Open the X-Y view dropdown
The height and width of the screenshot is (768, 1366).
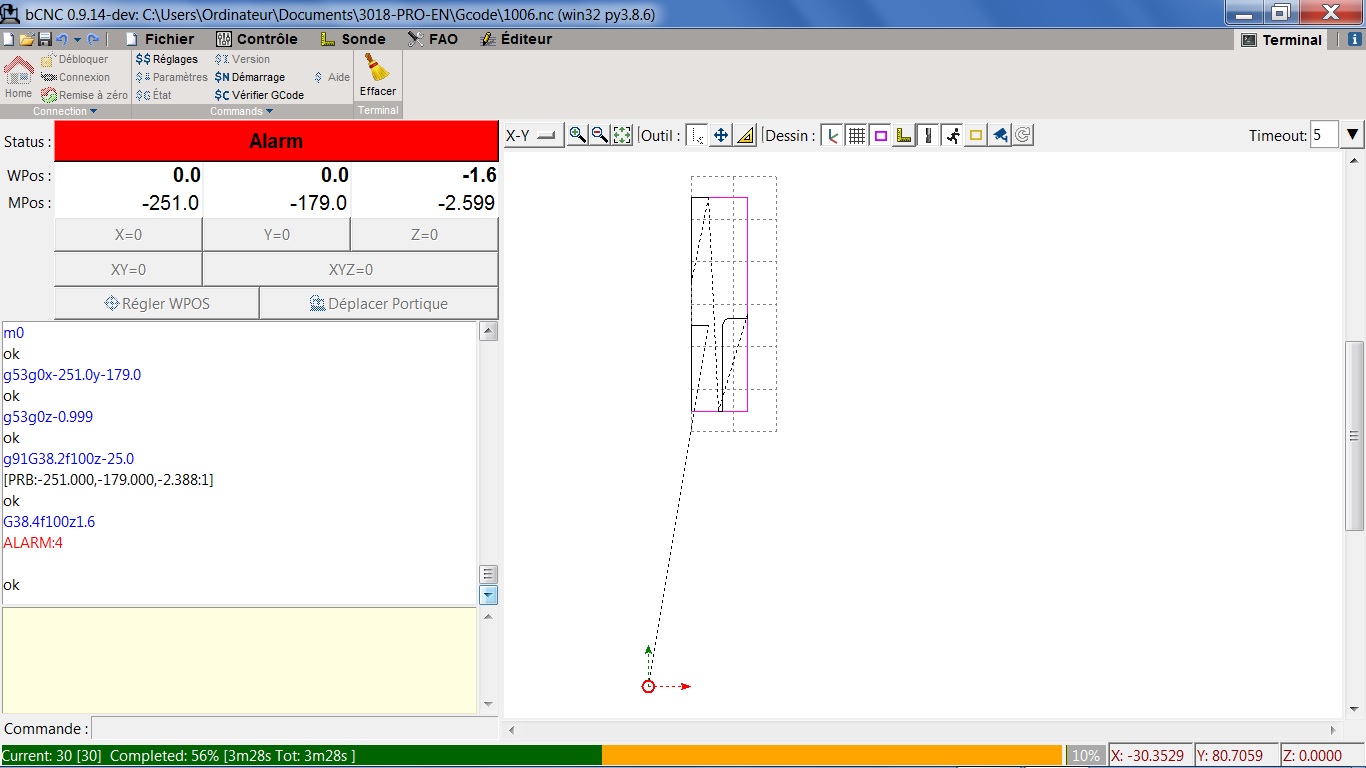click(533, 136)
